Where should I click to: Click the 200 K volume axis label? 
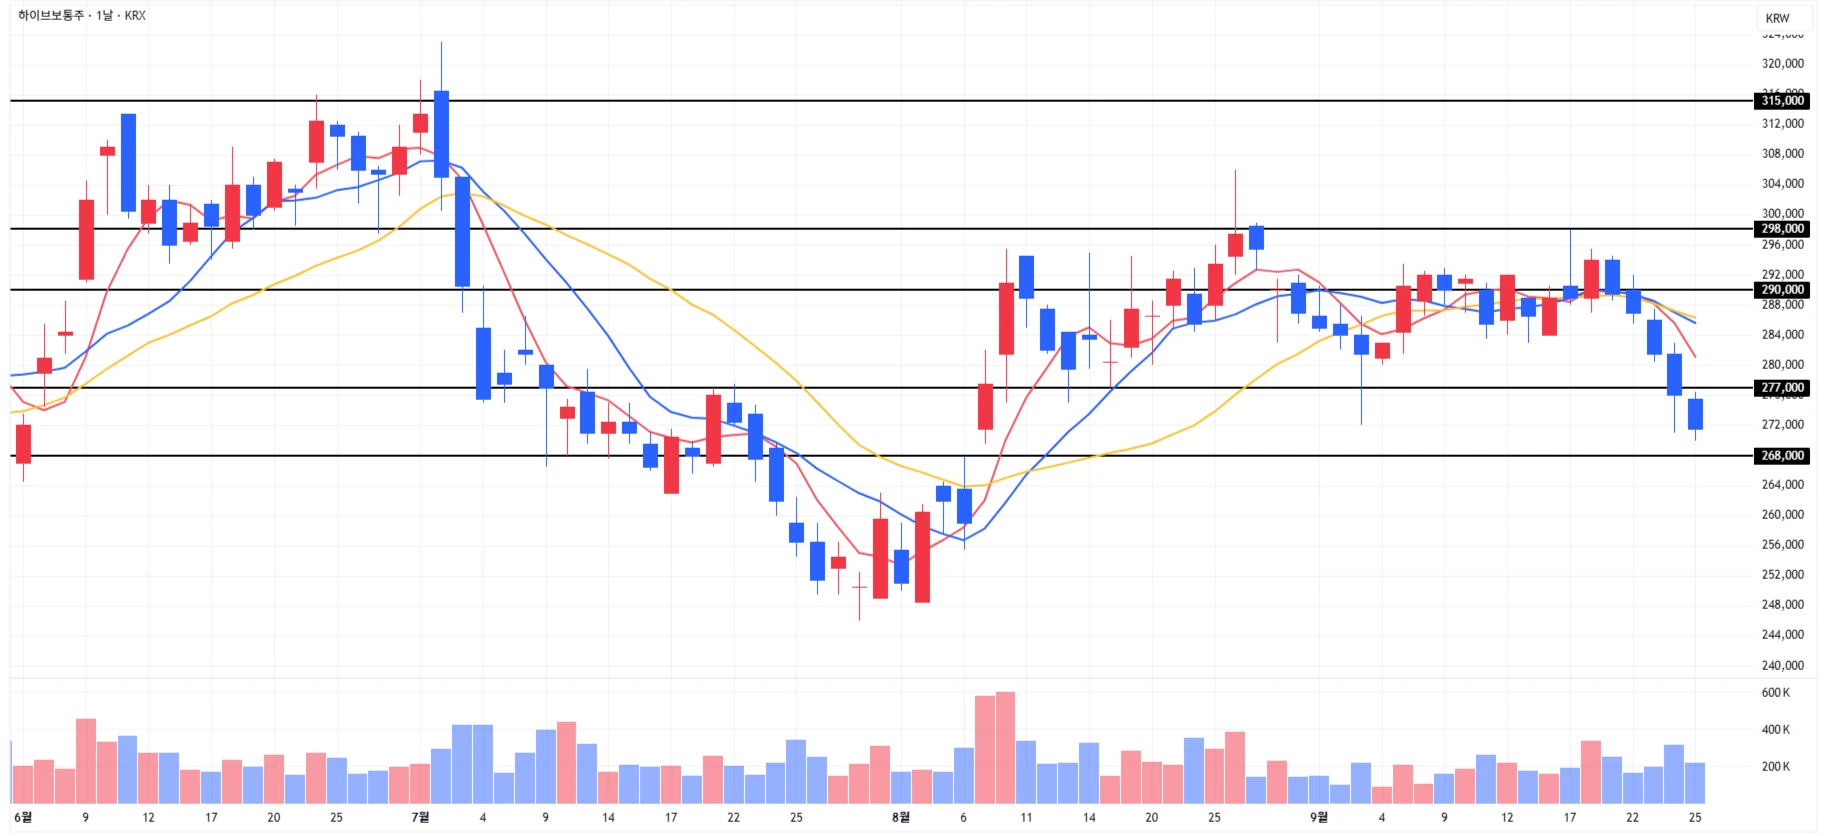tap(1775, 767)
